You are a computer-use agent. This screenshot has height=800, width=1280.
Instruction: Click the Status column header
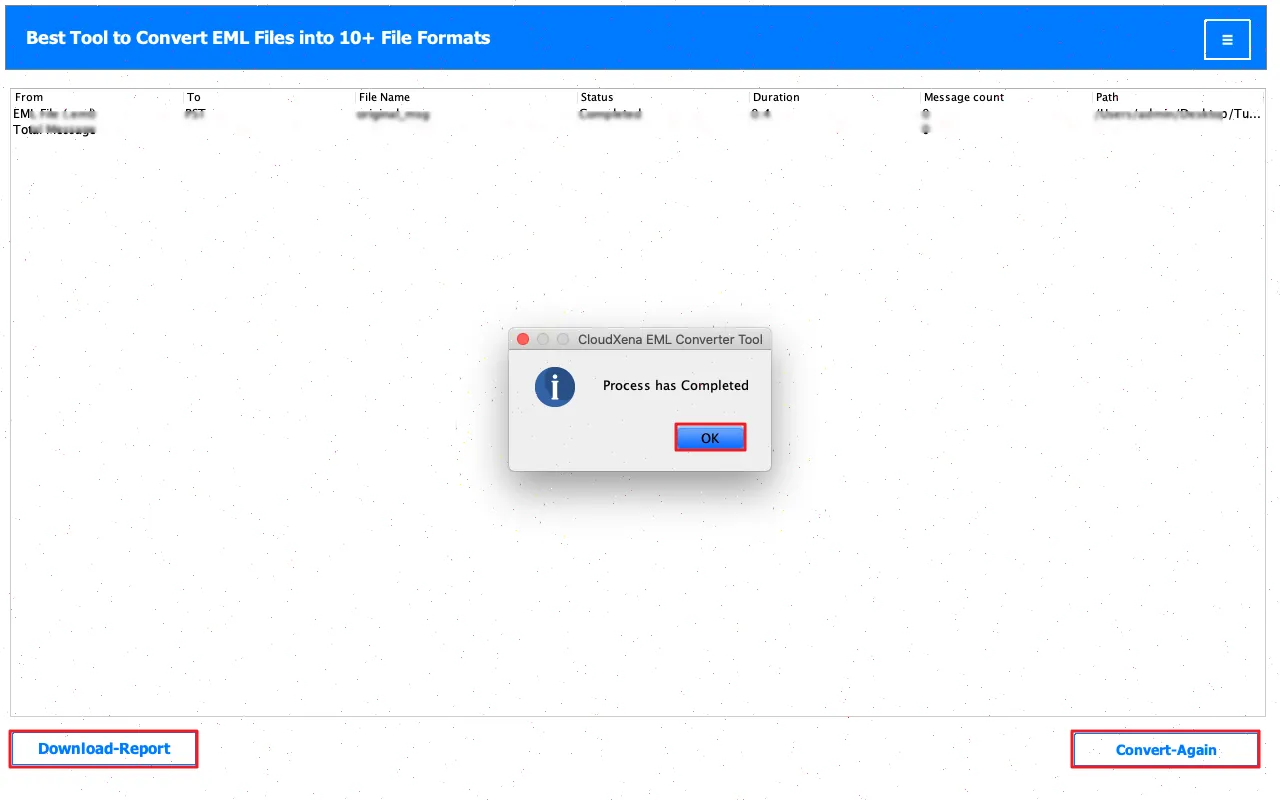[597, 97]
